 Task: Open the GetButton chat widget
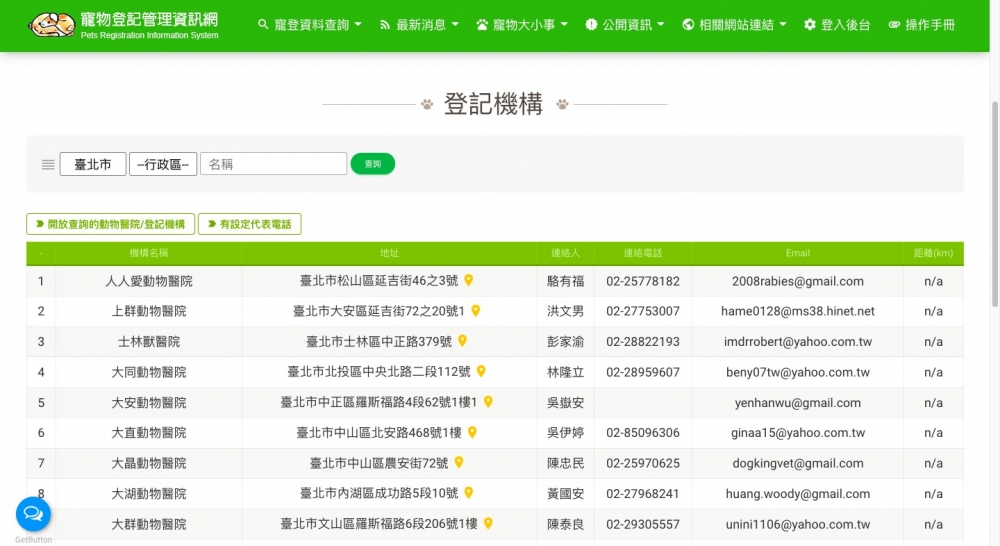click(33, 514)
